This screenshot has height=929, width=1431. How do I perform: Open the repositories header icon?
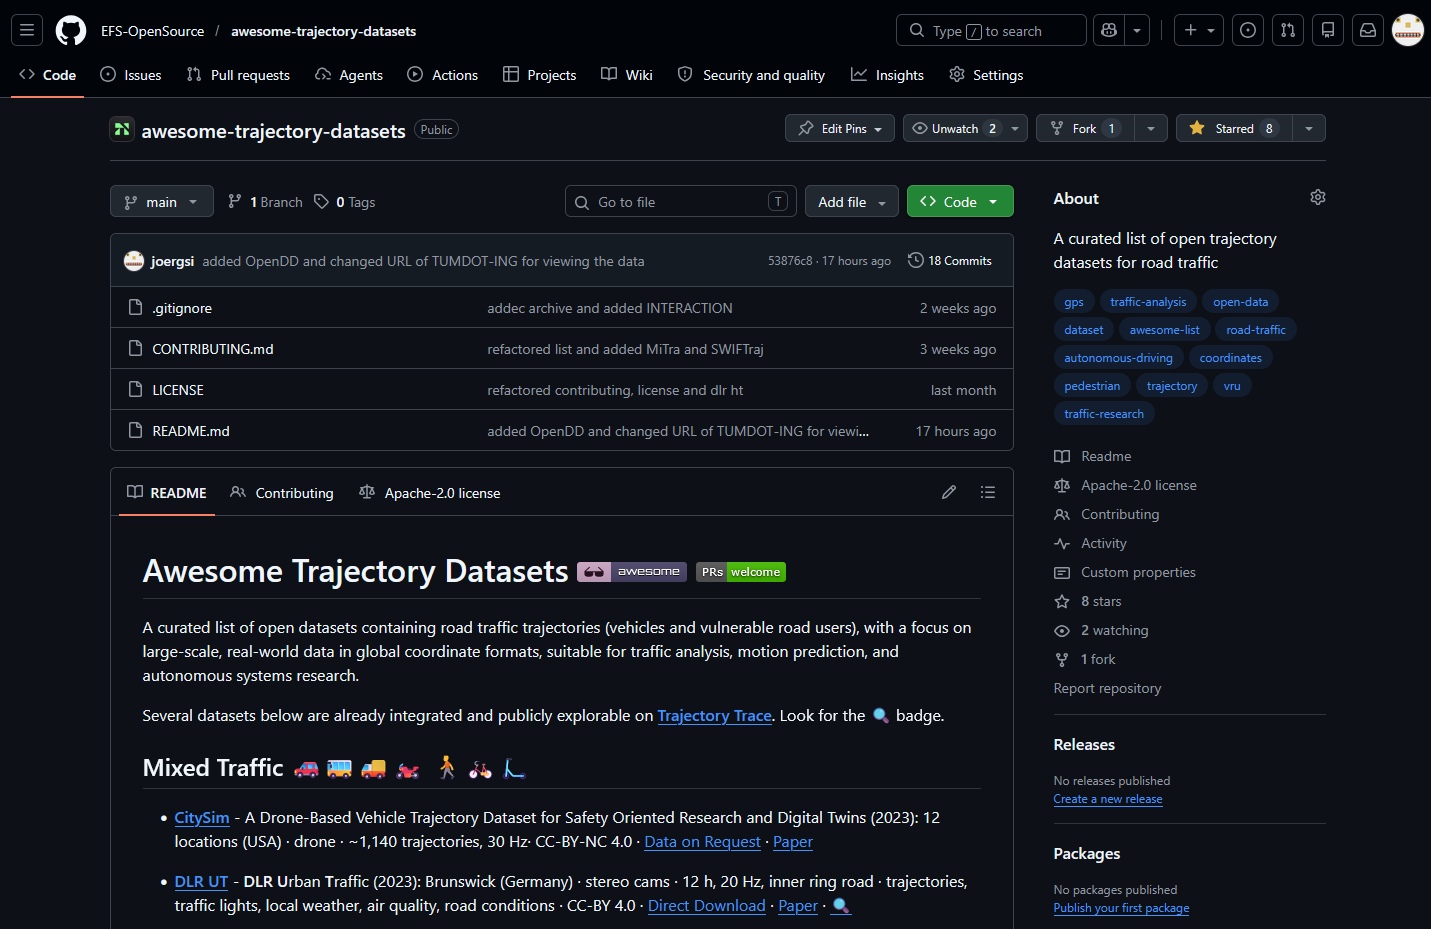pyautogui.click(x=1328, y=30)
